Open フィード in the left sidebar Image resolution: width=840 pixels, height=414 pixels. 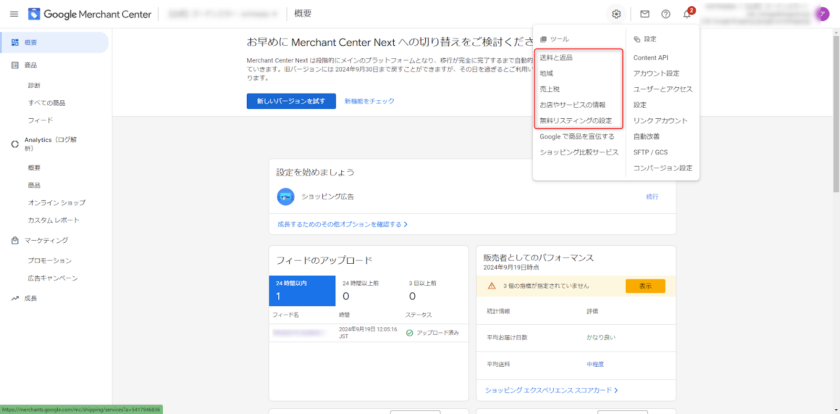point(40,120)
